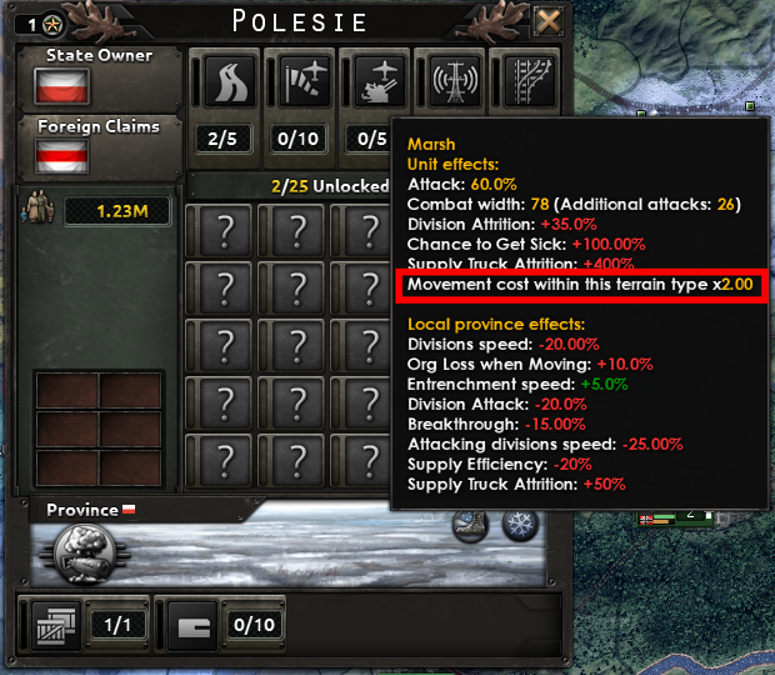Click the railway tracks building icon

tap(530, 82)
